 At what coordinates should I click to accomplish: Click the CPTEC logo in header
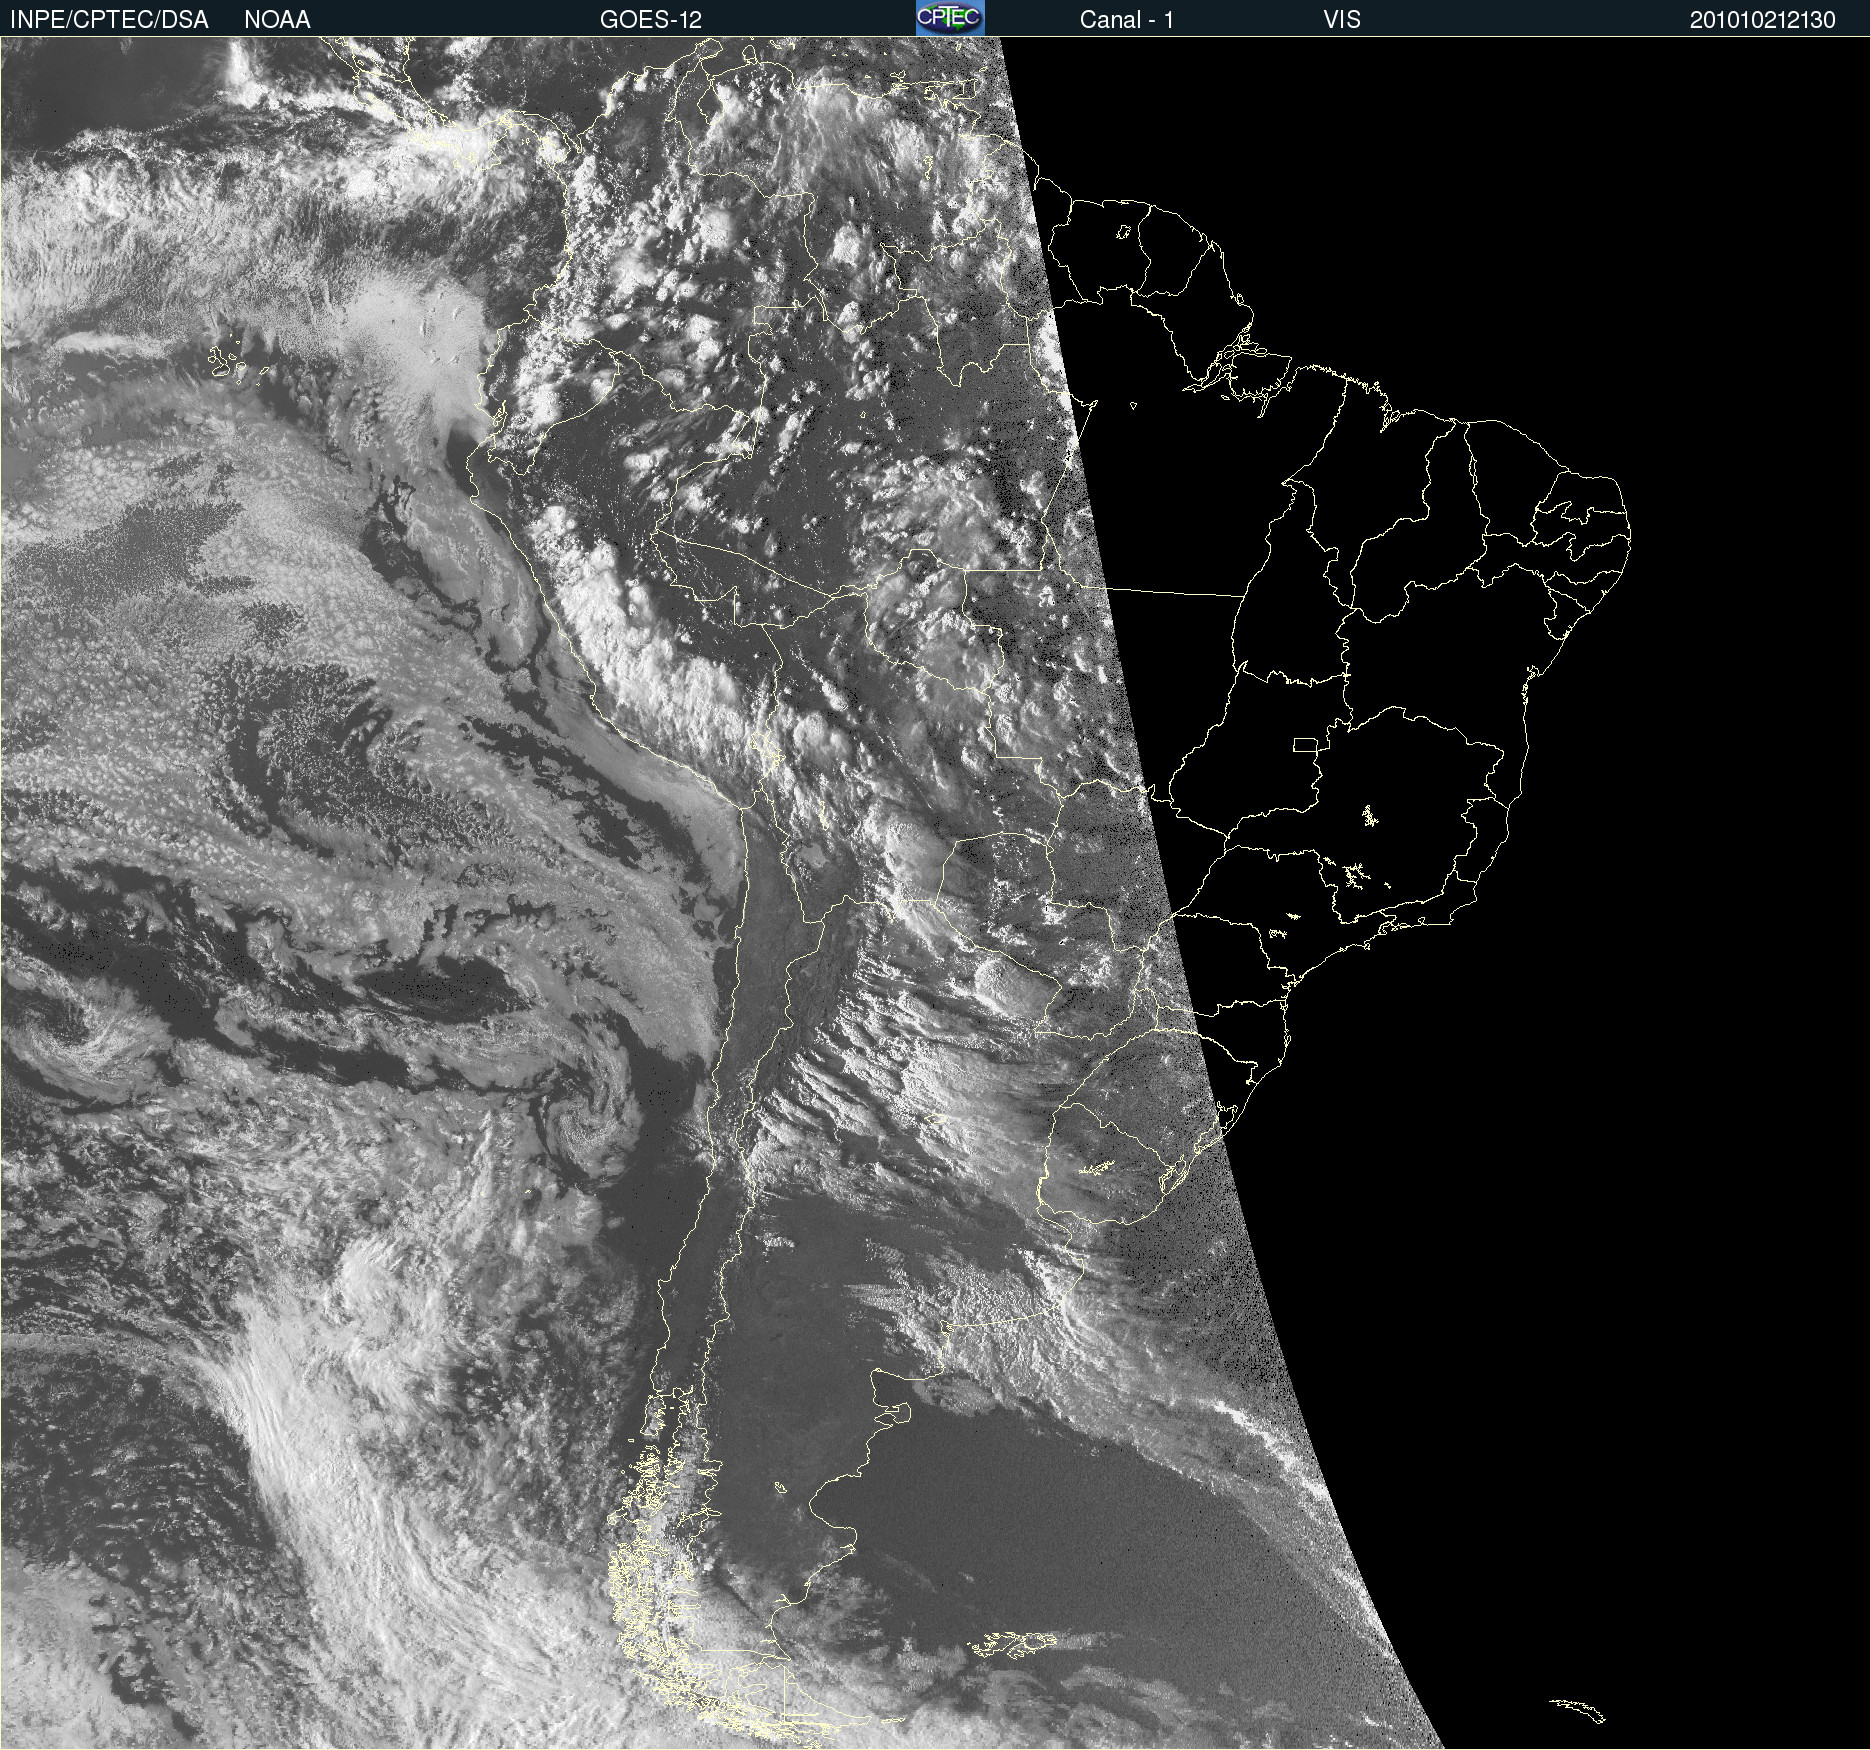(949, 18)
